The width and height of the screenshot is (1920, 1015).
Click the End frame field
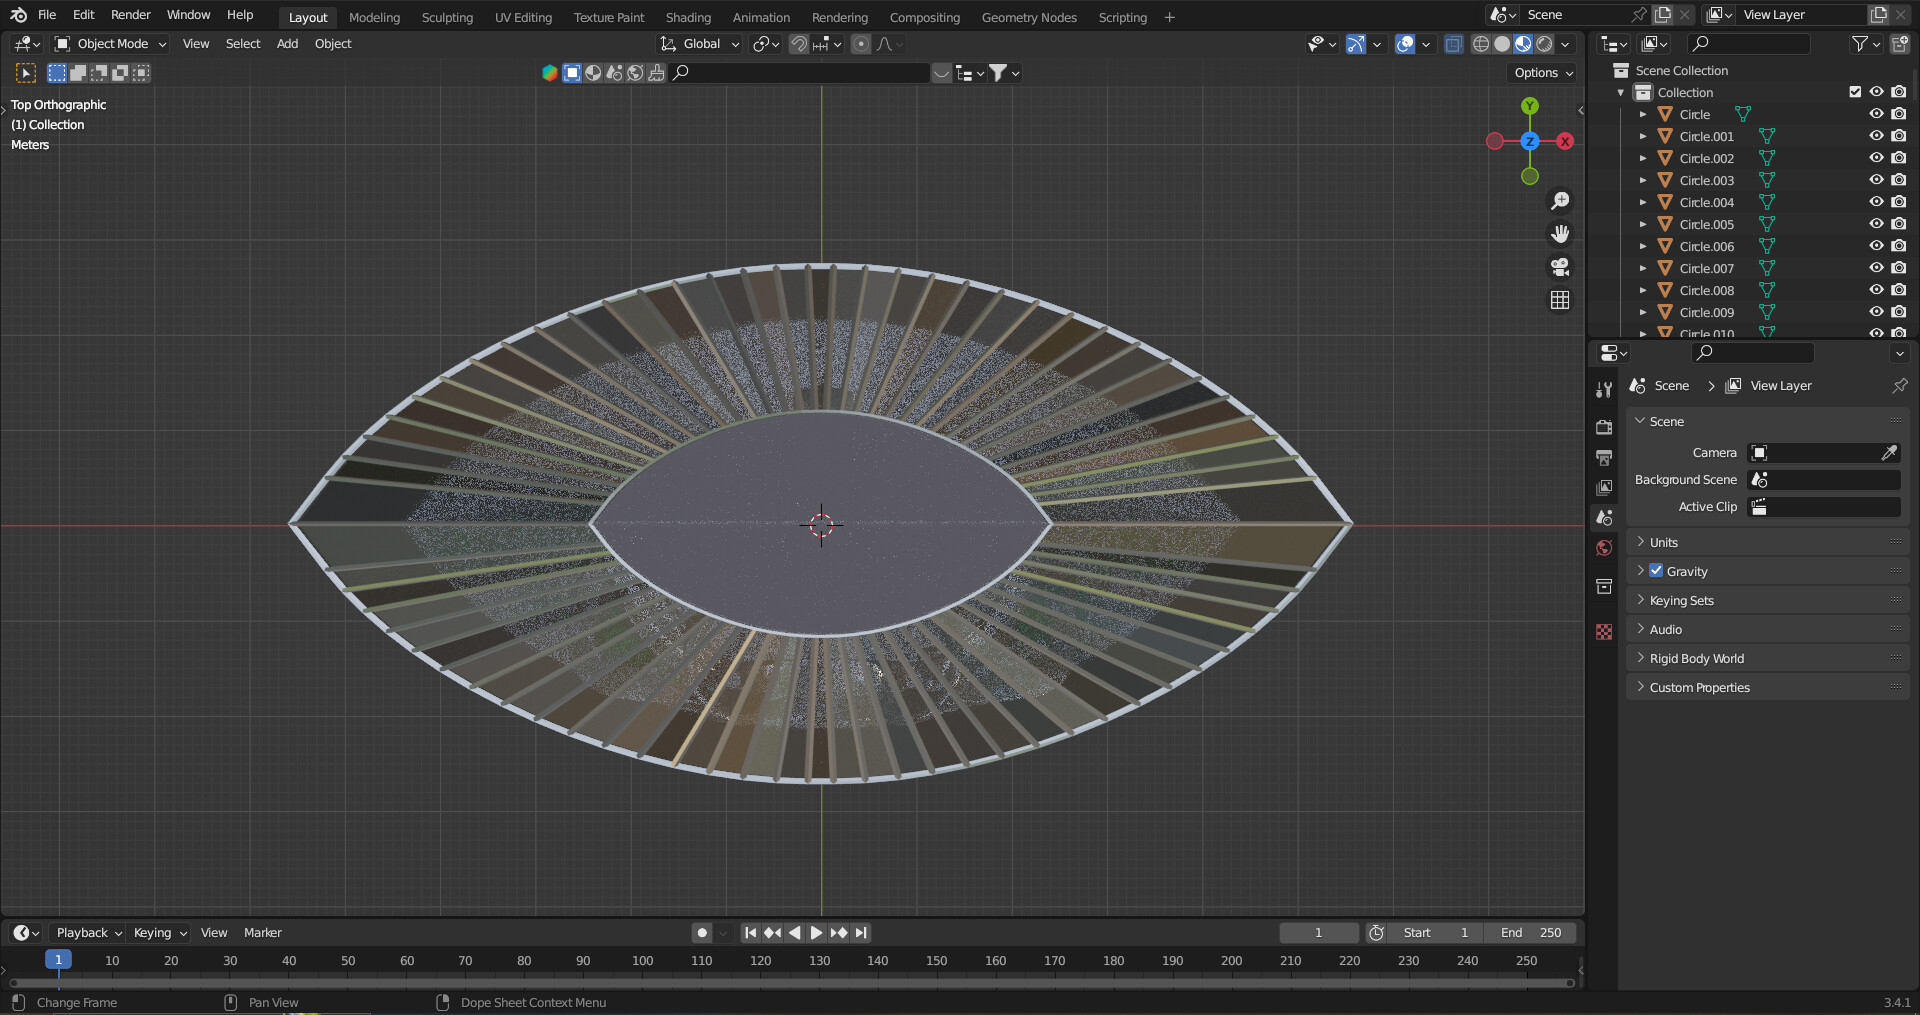pos(1530,932)
